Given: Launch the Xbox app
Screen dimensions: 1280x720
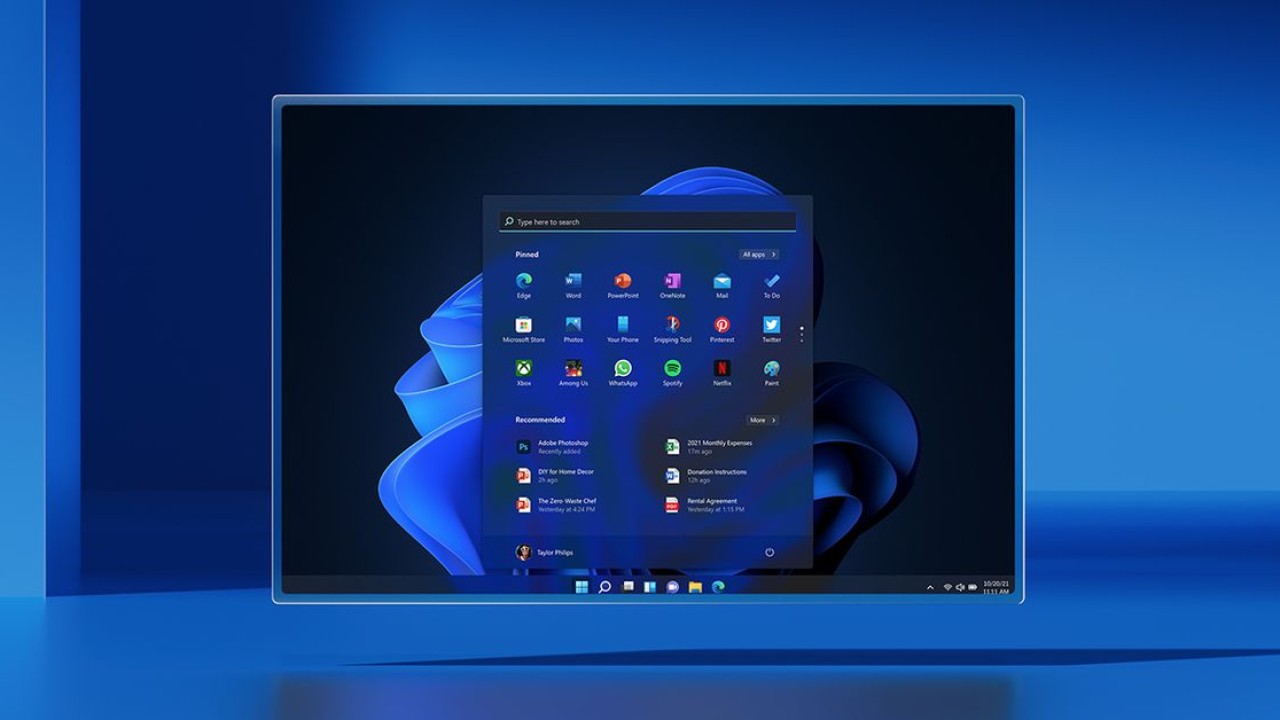Looking at the screenshot, I should (523, 369).
